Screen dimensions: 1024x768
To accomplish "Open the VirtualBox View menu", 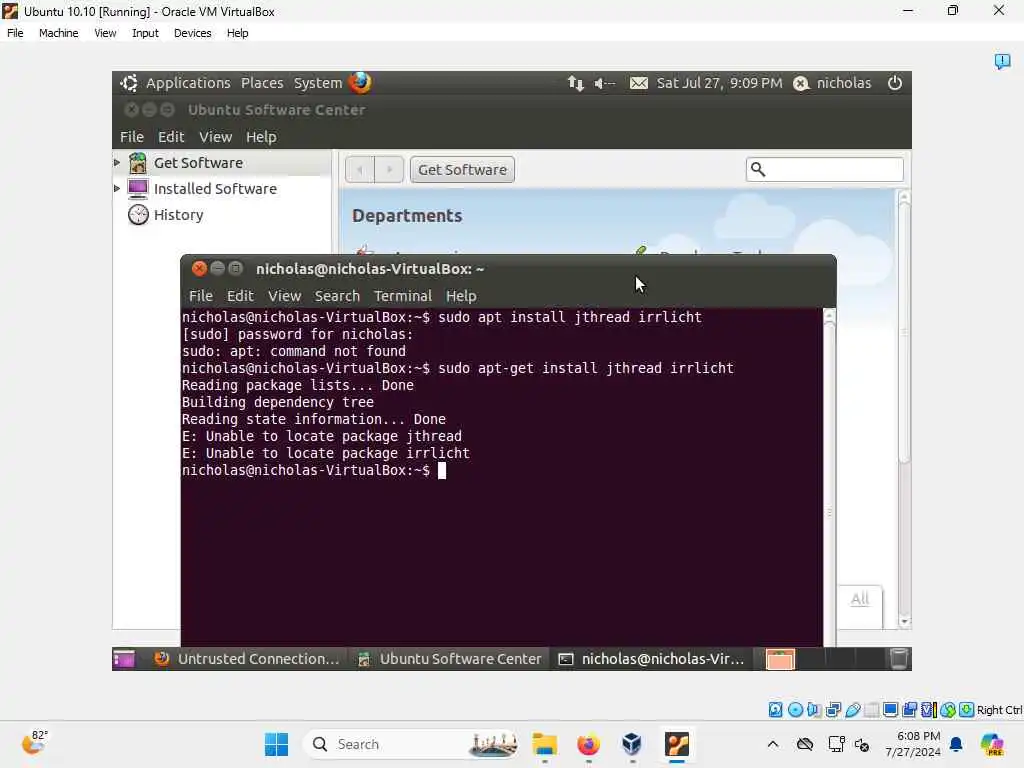I will [105, 33].
